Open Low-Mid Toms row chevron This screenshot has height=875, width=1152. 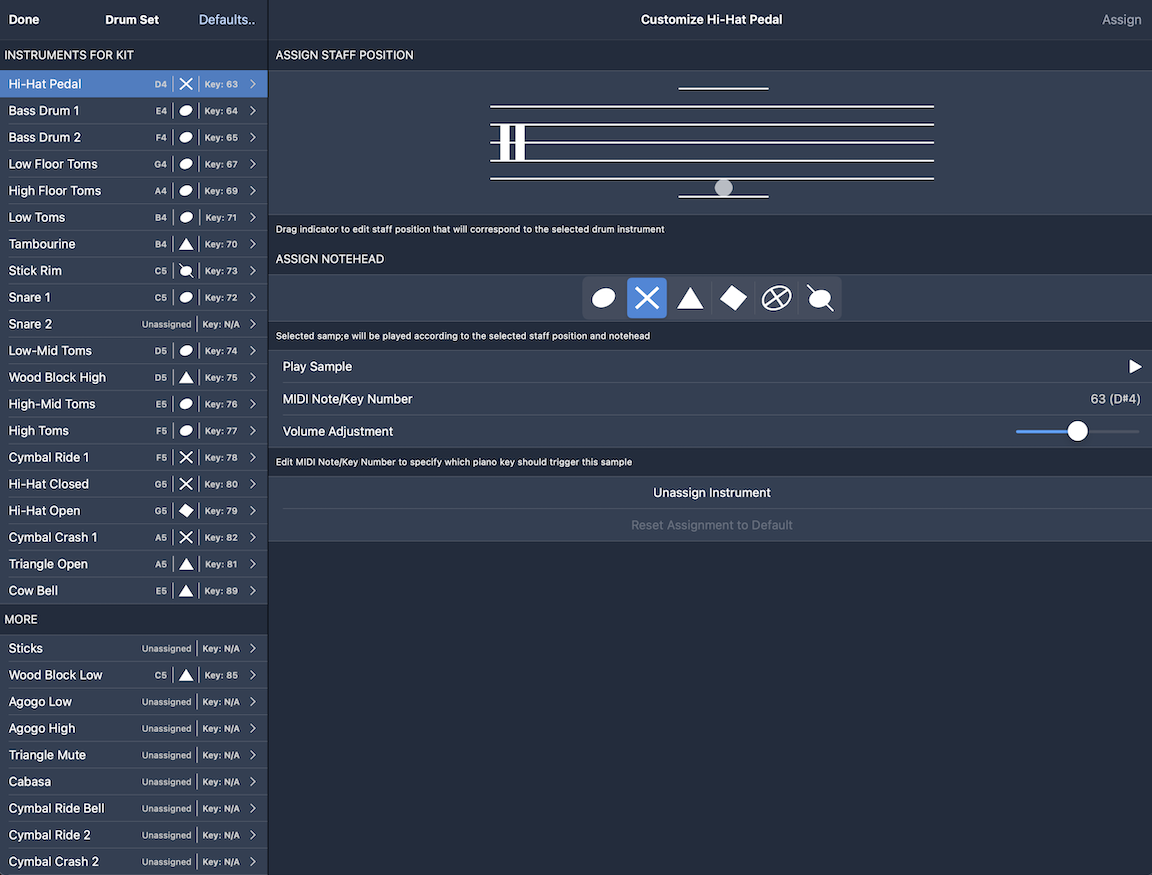(253, 351)
